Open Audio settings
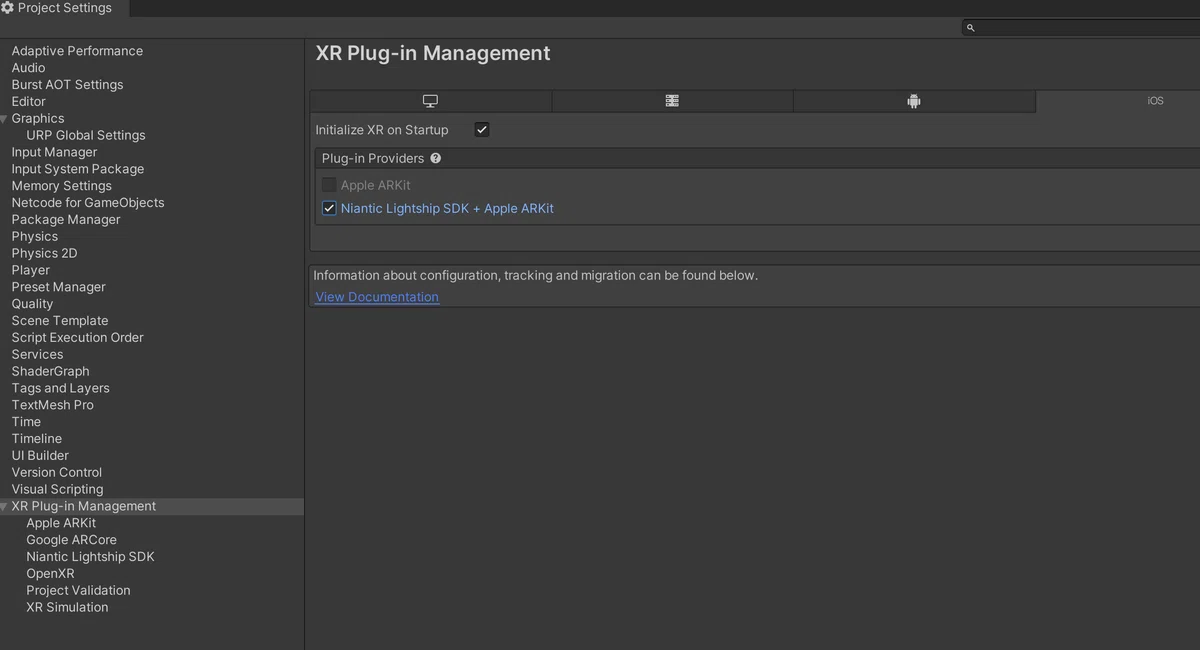This screenshot has width=1200, height=650. (x=28, y=68)
